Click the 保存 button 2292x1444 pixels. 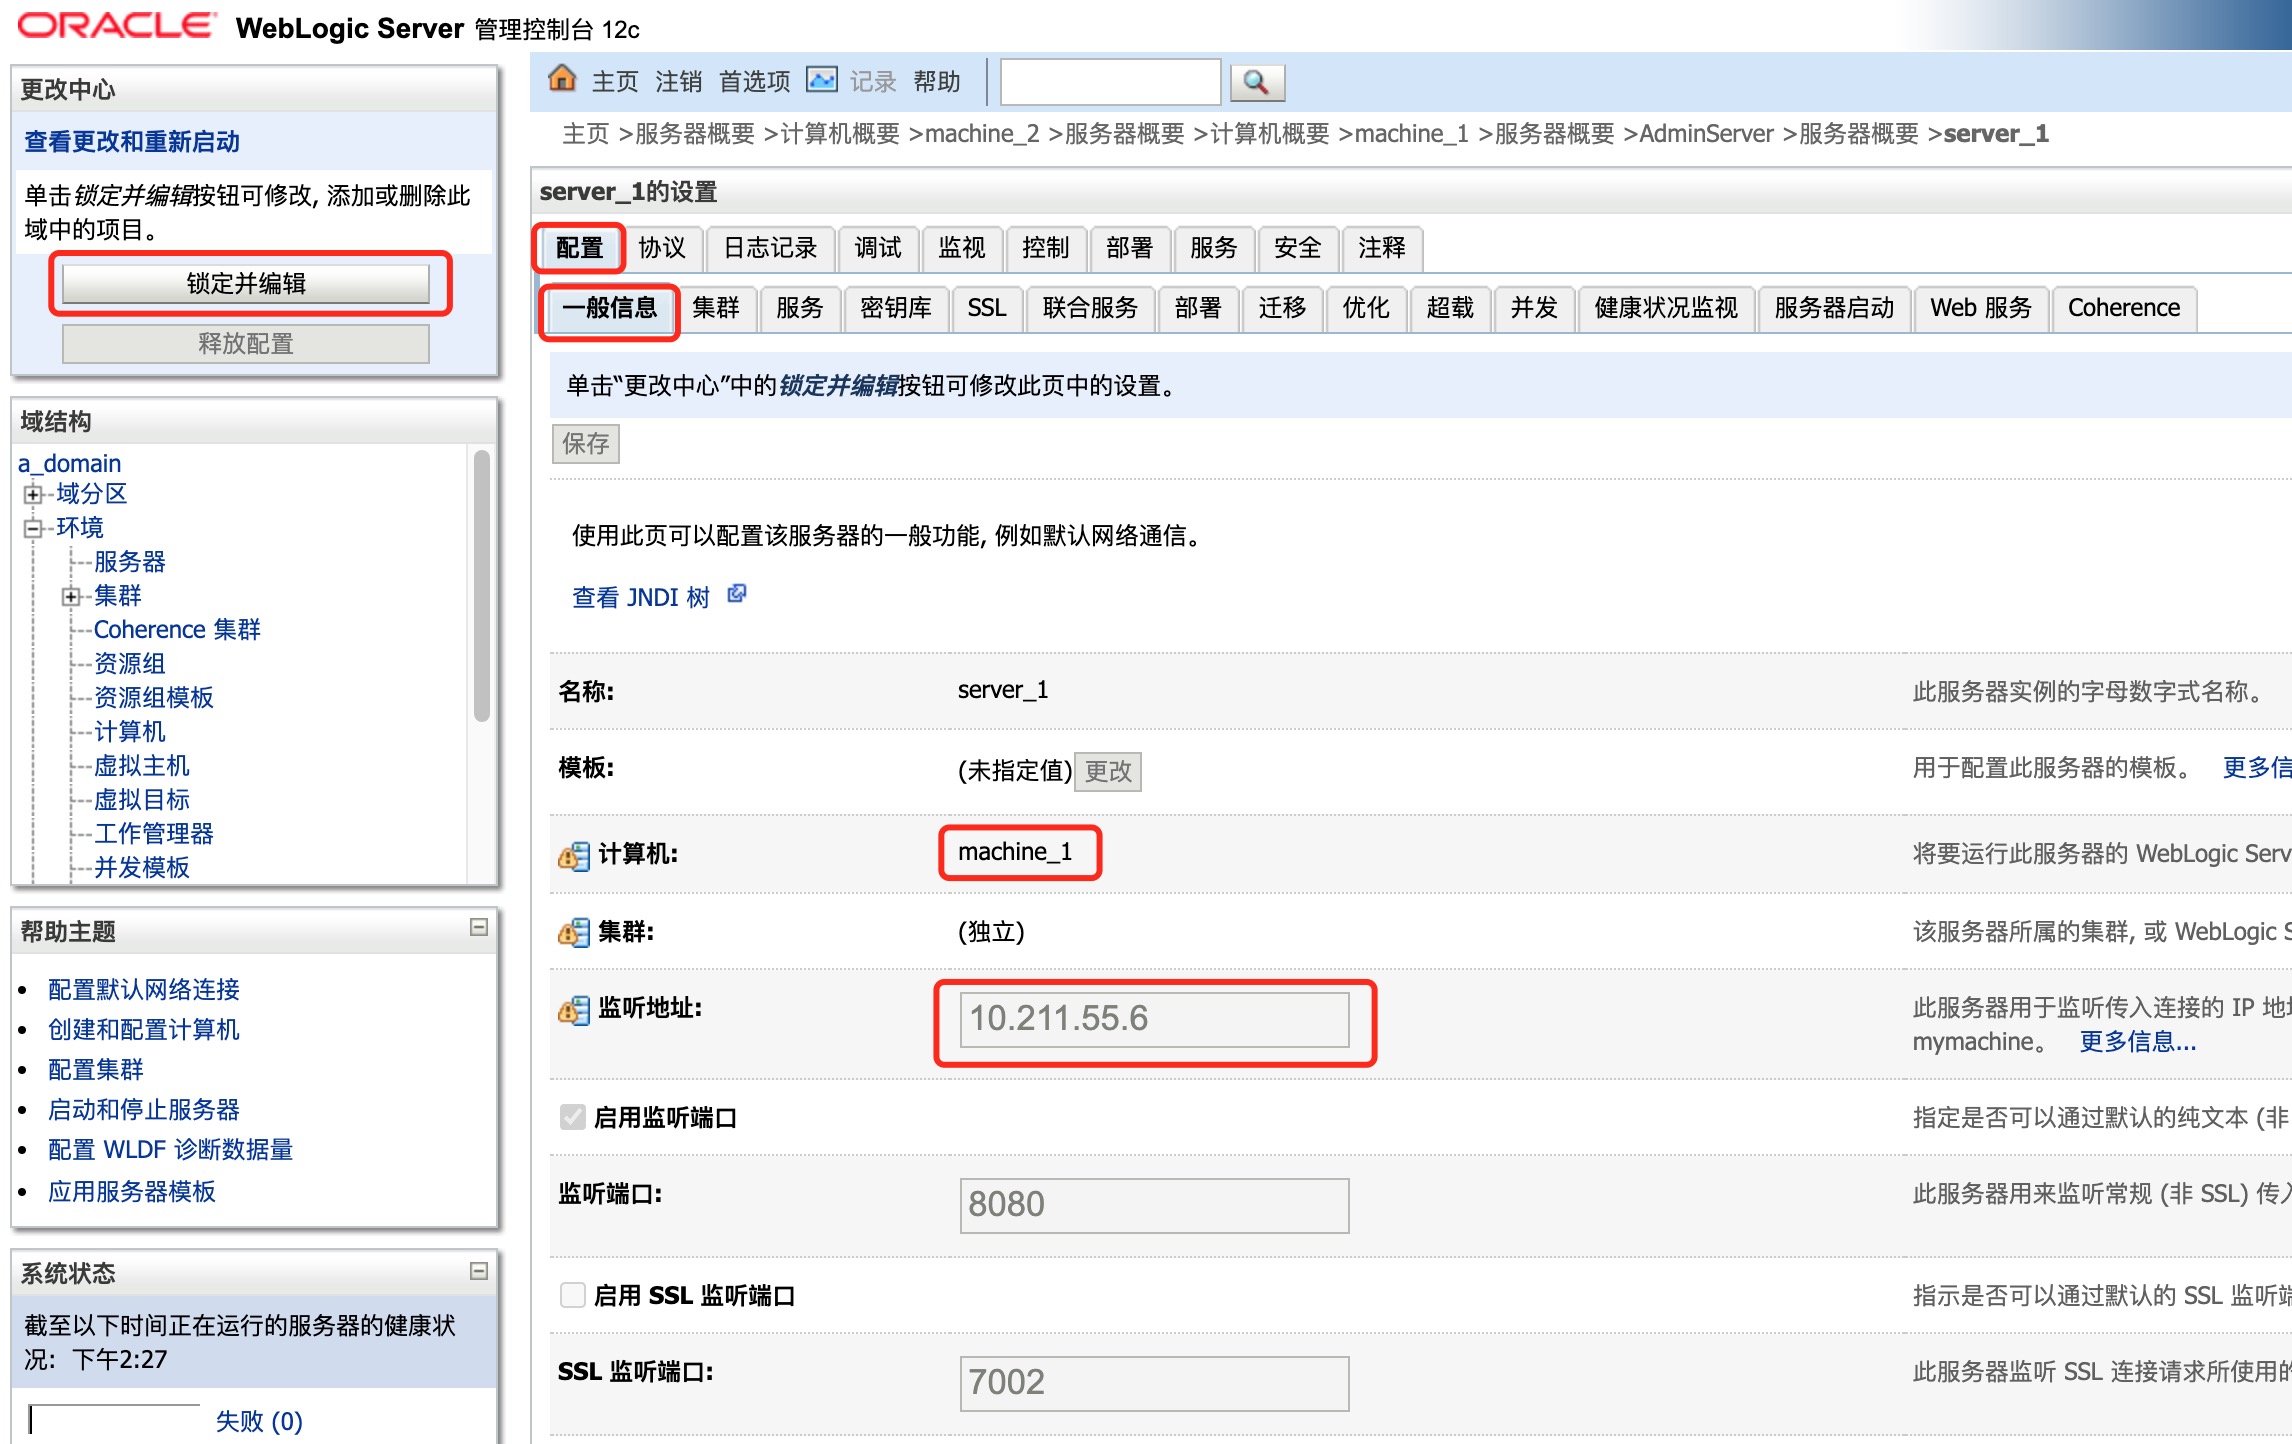click(x=586, y=444)
